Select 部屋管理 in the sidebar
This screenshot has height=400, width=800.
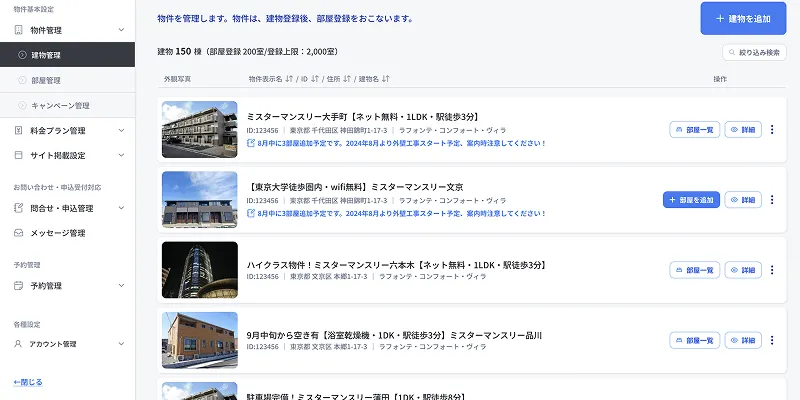[x=67, y=80]
